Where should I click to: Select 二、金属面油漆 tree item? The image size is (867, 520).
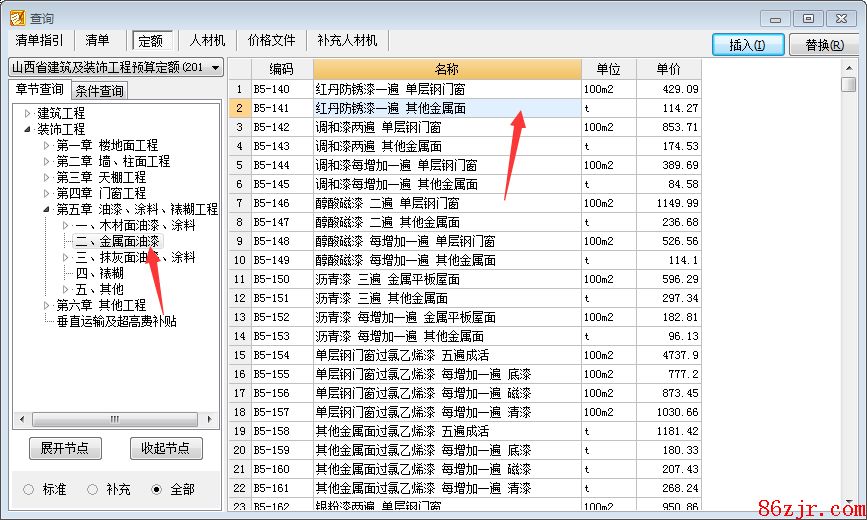click(116, 241)
